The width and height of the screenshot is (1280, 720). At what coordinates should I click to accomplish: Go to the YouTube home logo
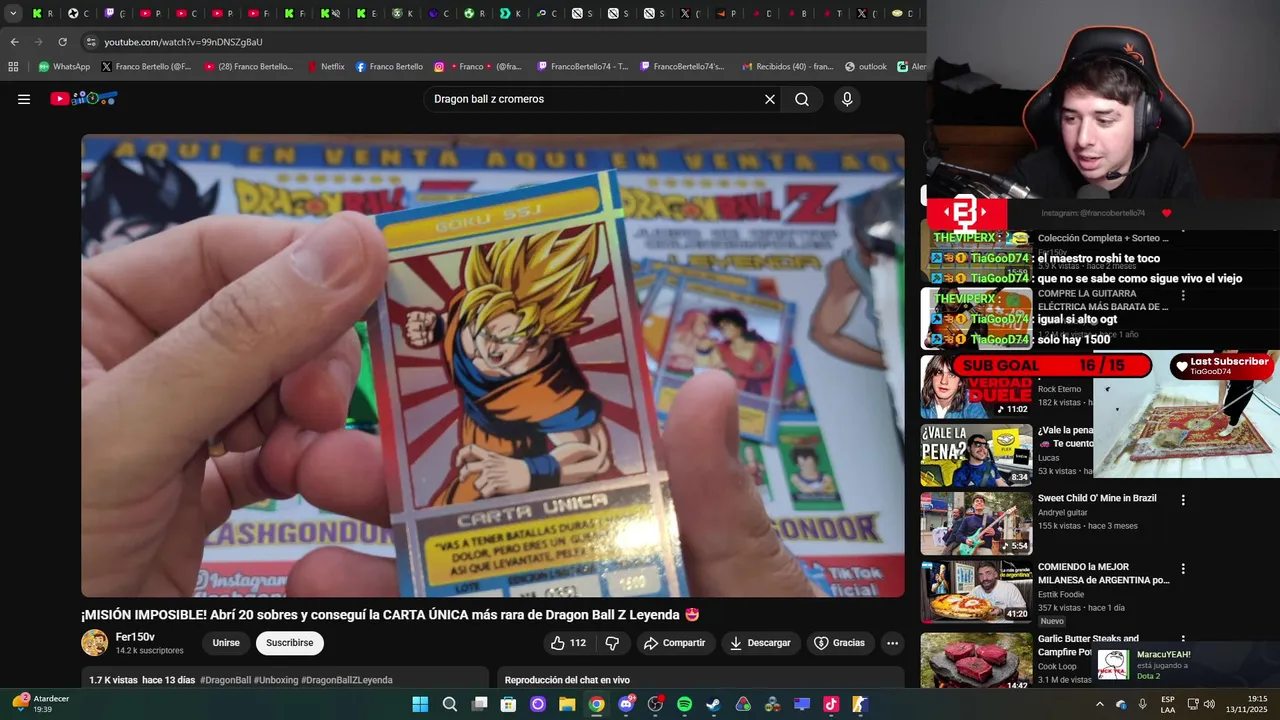(x=84, y=99)
